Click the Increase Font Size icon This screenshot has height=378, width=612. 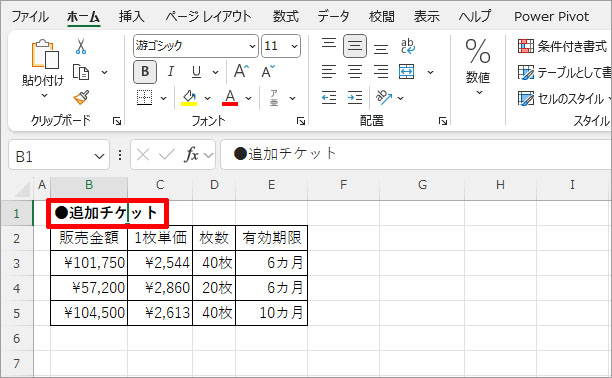(242, 71)
